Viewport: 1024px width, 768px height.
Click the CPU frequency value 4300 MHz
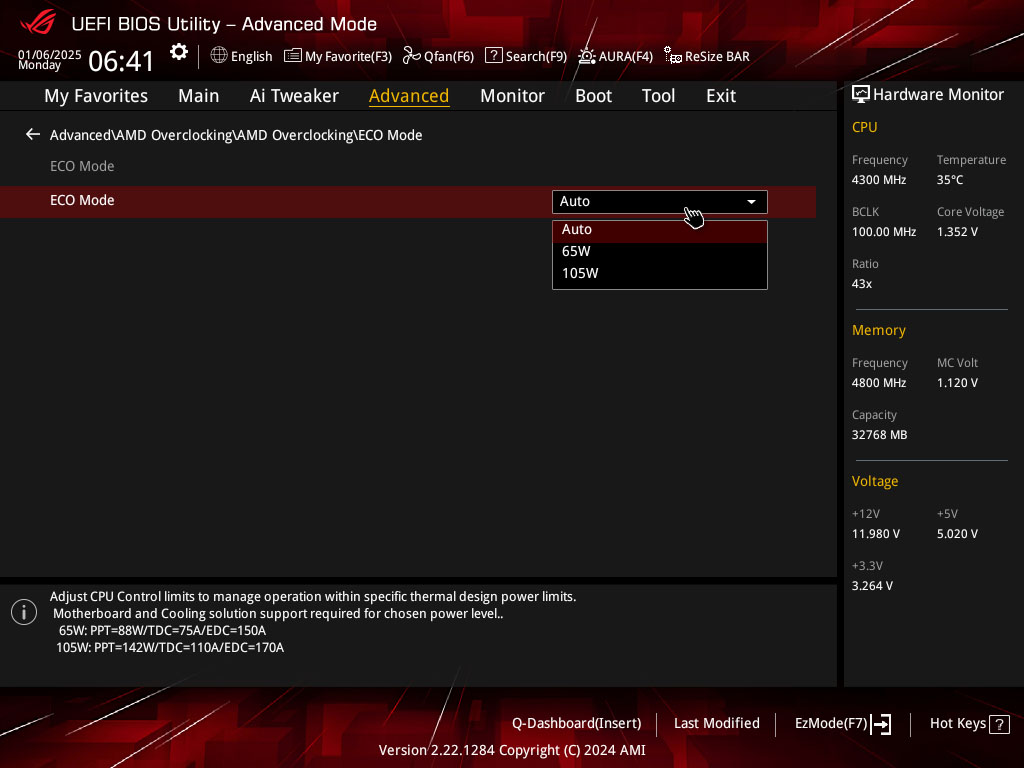click(x=878, y=180)
